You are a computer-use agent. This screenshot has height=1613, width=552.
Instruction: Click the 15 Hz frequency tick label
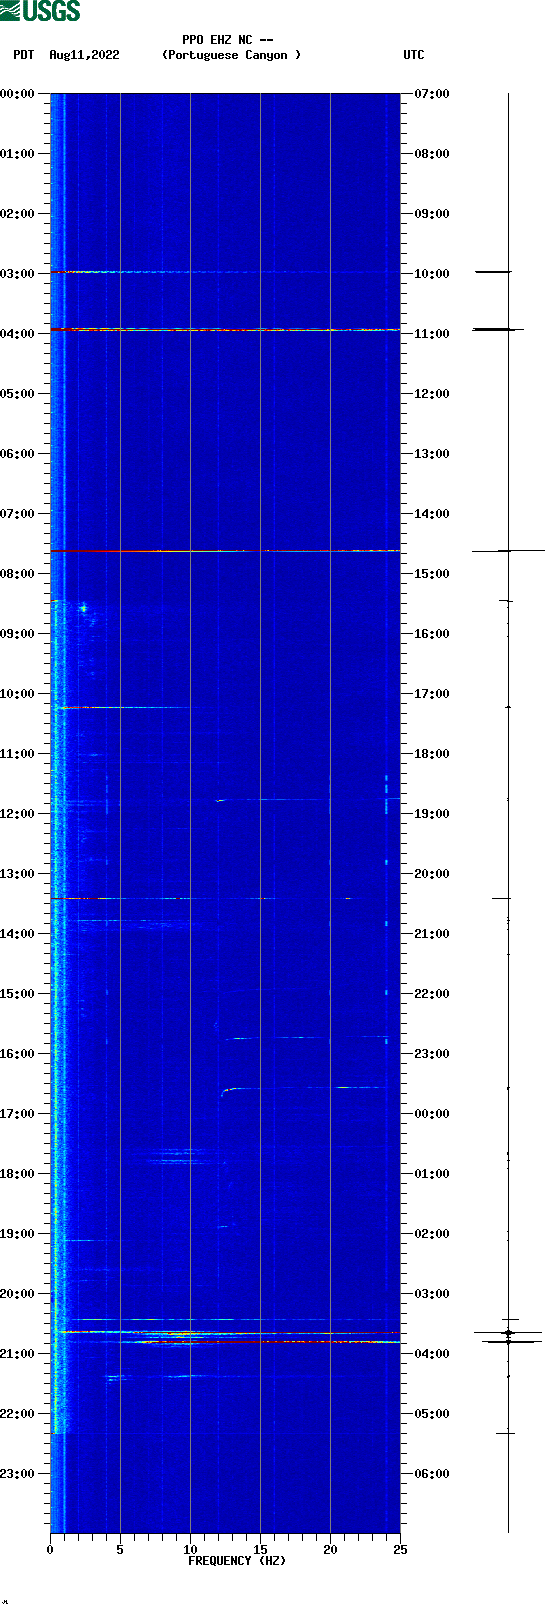coord(260,1550)
